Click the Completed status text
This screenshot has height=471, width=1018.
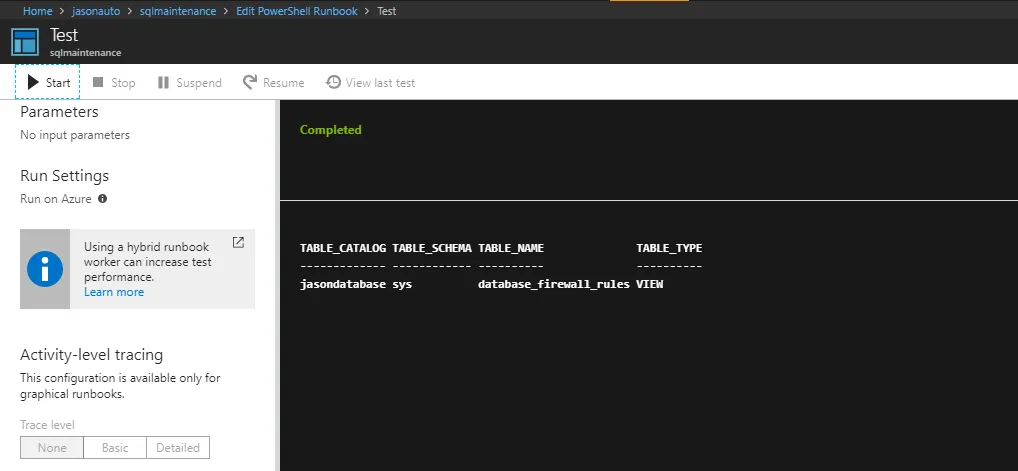coord(330,130)
